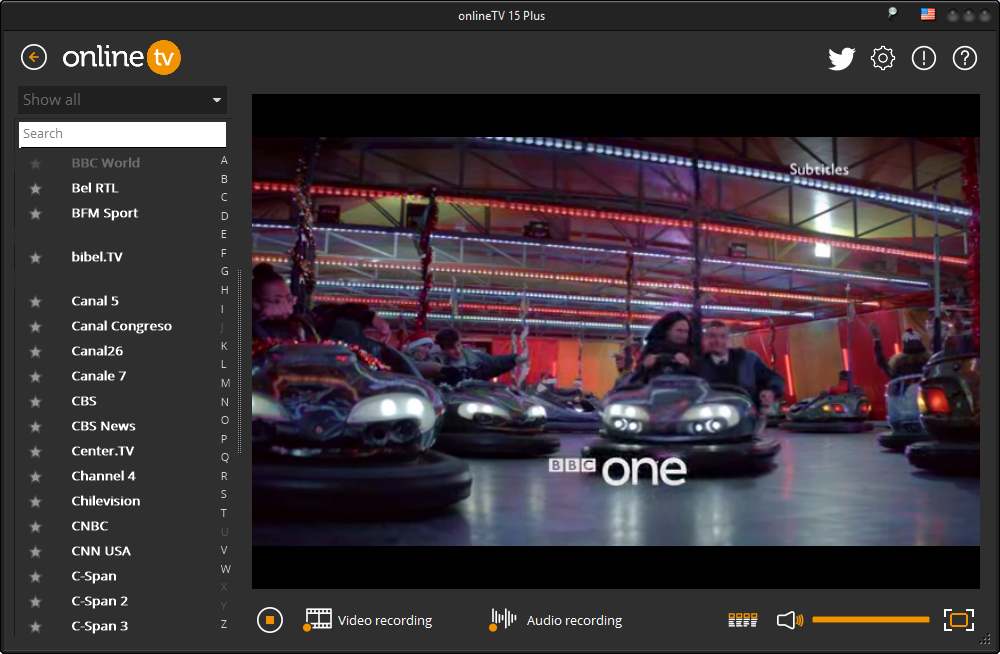Click the video playback area
This screenshot has width=1000, height=654.
coord(615,341)
